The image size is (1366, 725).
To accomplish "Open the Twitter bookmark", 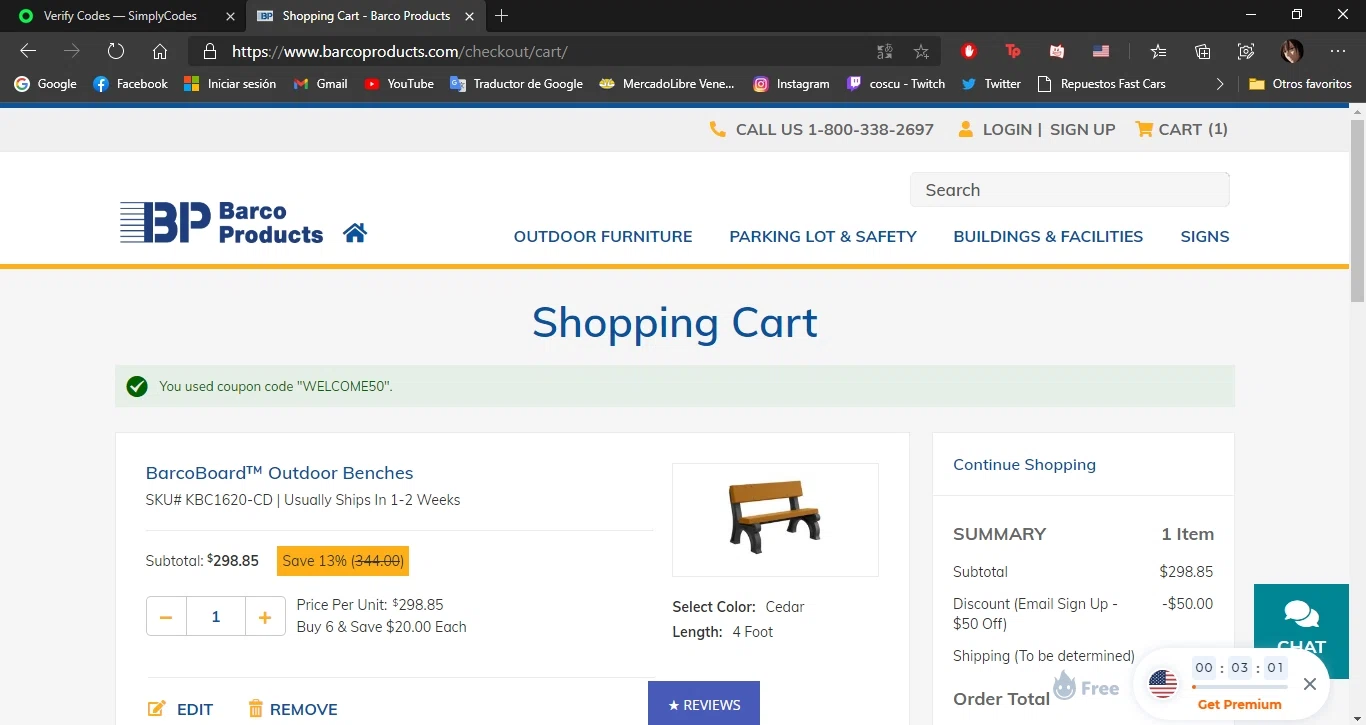I will tap(991, 84).
